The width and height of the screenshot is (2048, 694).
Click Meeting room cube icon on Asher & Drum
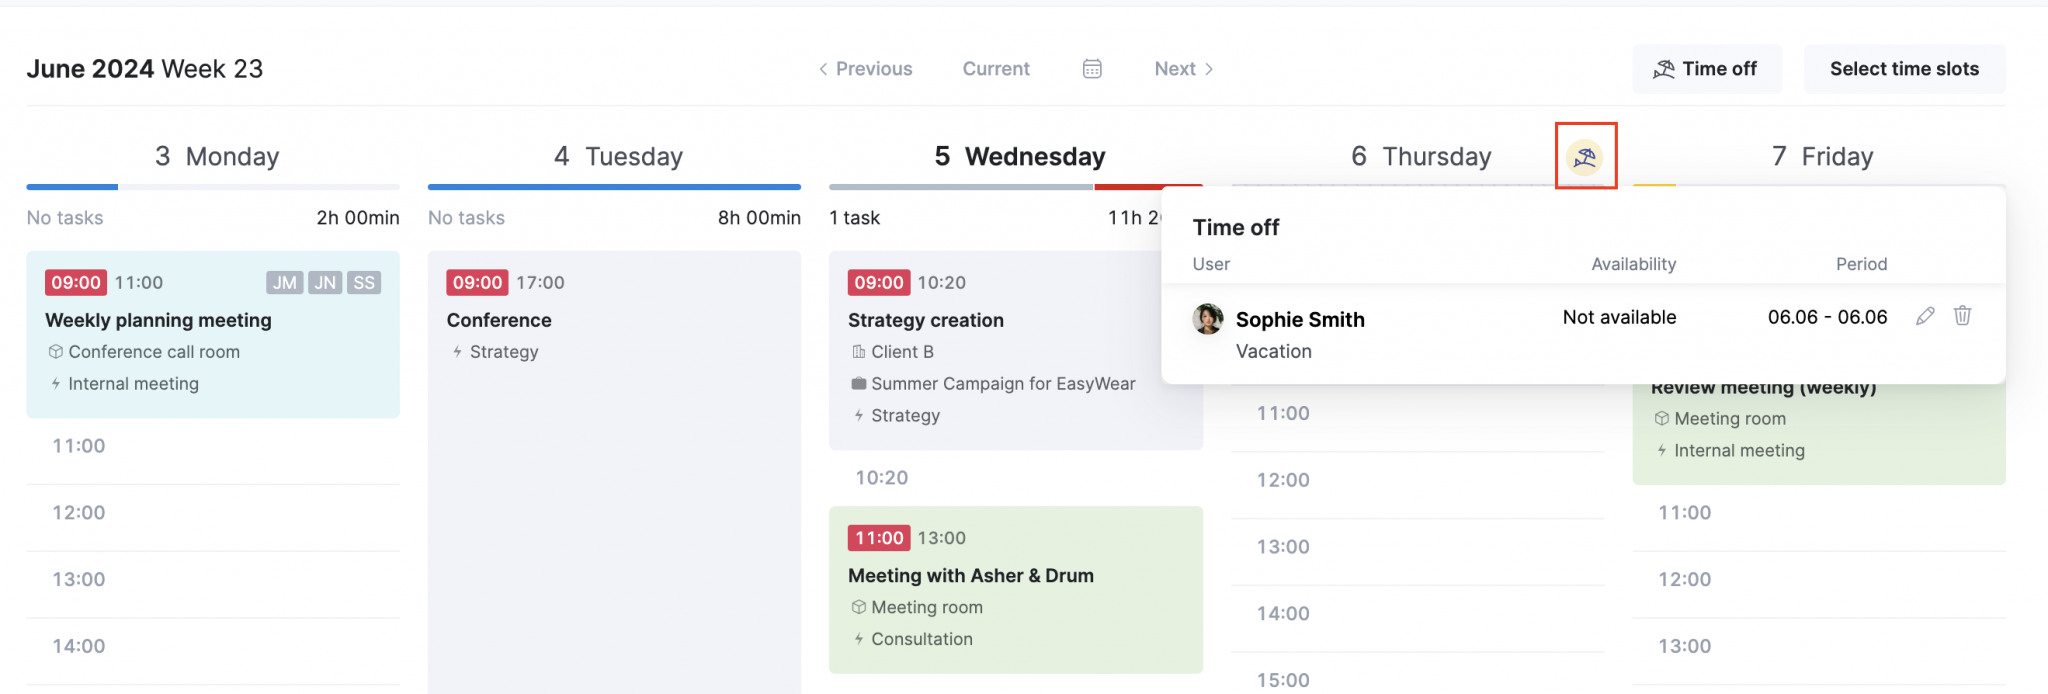coord(857,607)
